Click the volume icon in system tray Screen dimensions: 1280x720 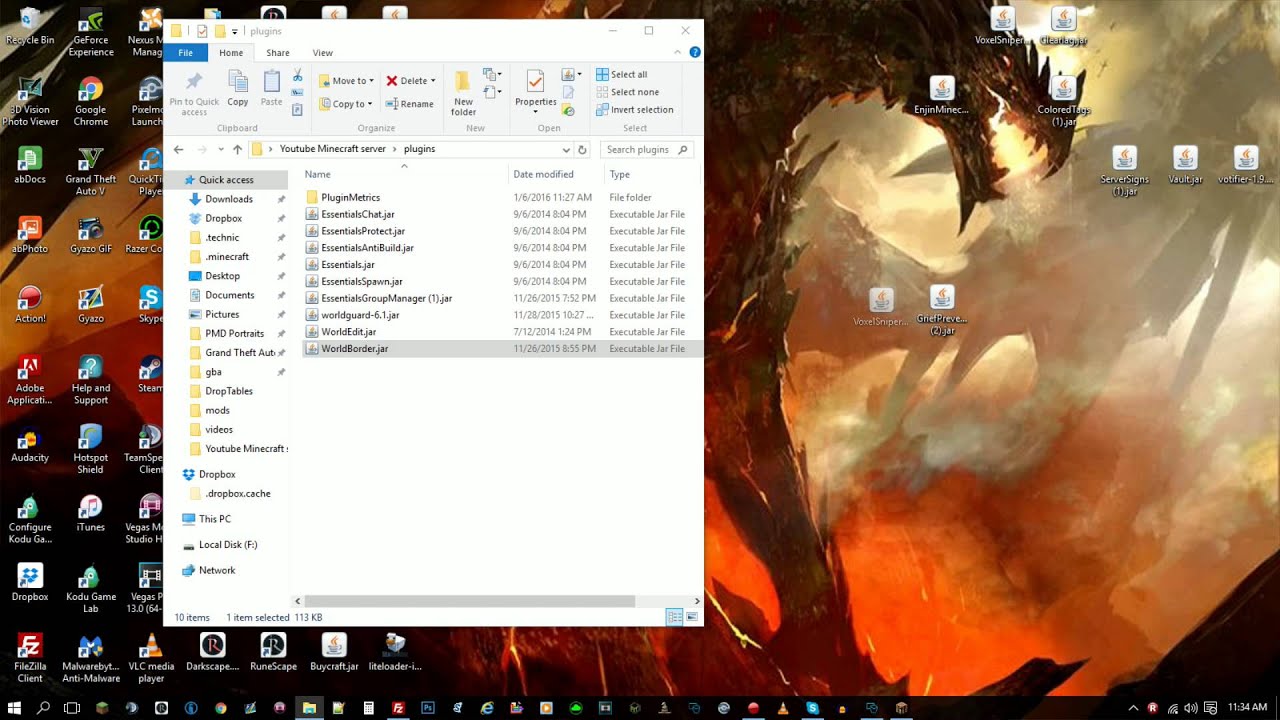tap(1190, 708)
